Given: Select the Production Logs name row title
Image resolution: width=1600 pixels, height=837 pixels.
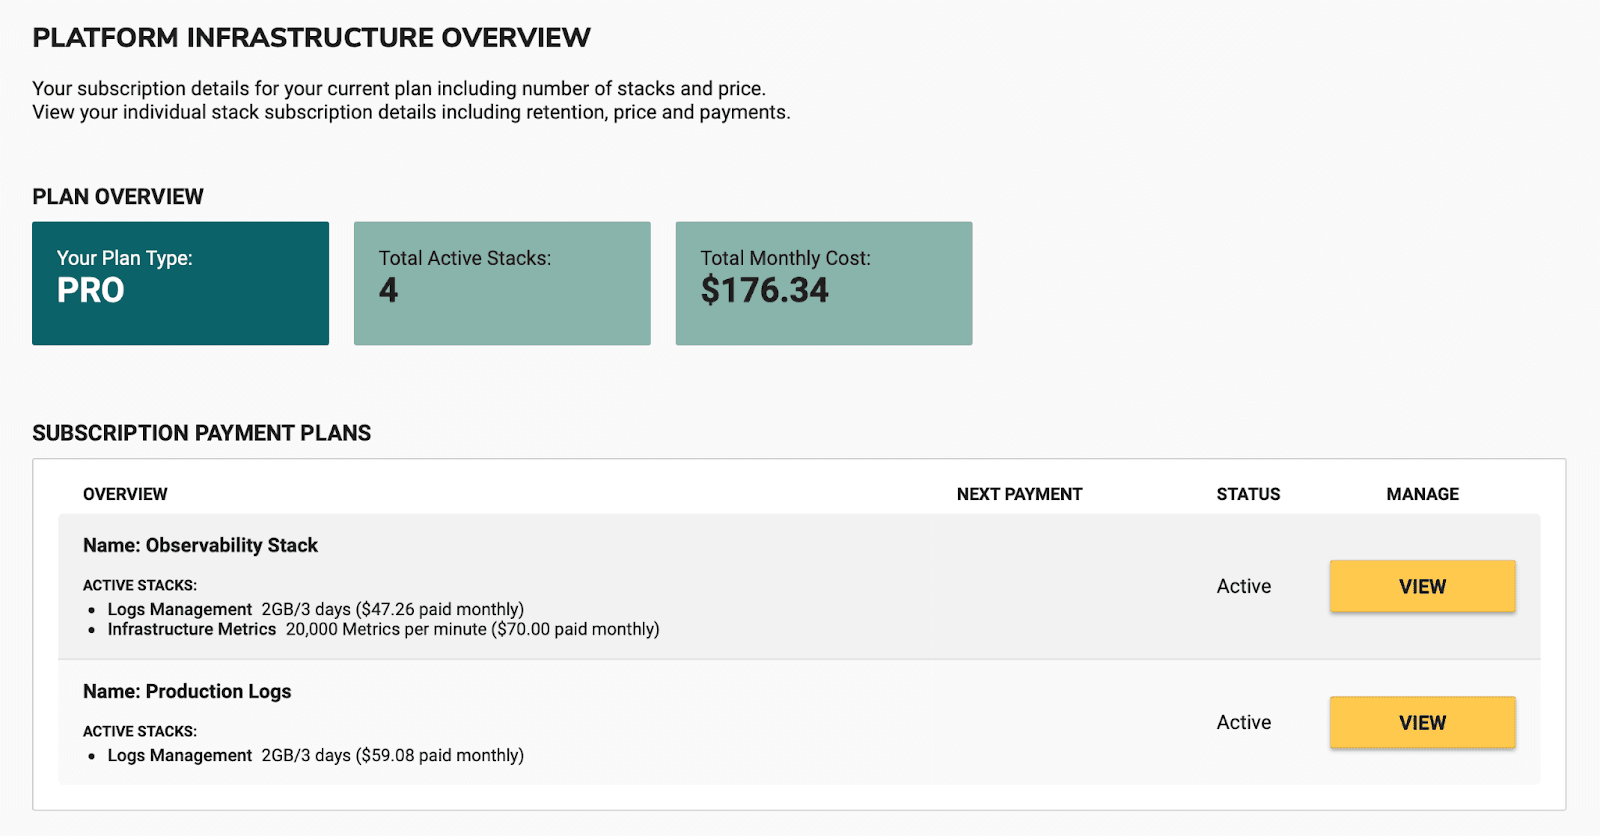Looking at the screenshot, I should [187, 691].
